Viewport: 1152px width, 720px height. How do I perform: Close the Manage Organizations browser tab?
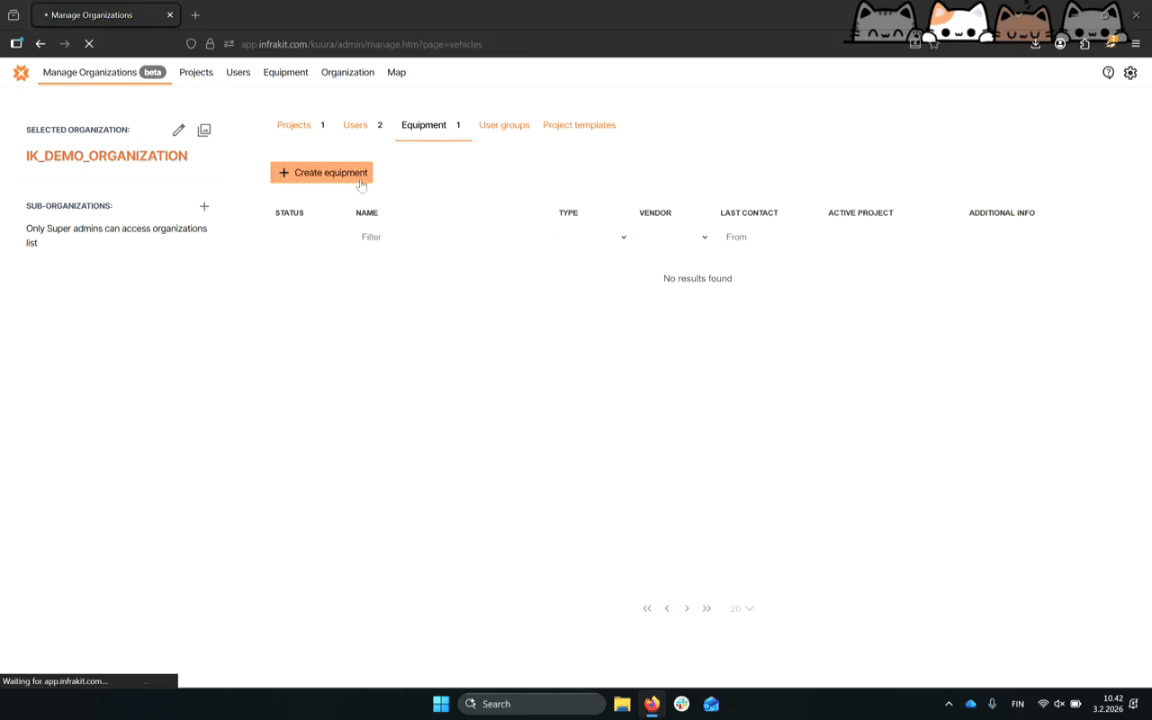pos(170,15)
